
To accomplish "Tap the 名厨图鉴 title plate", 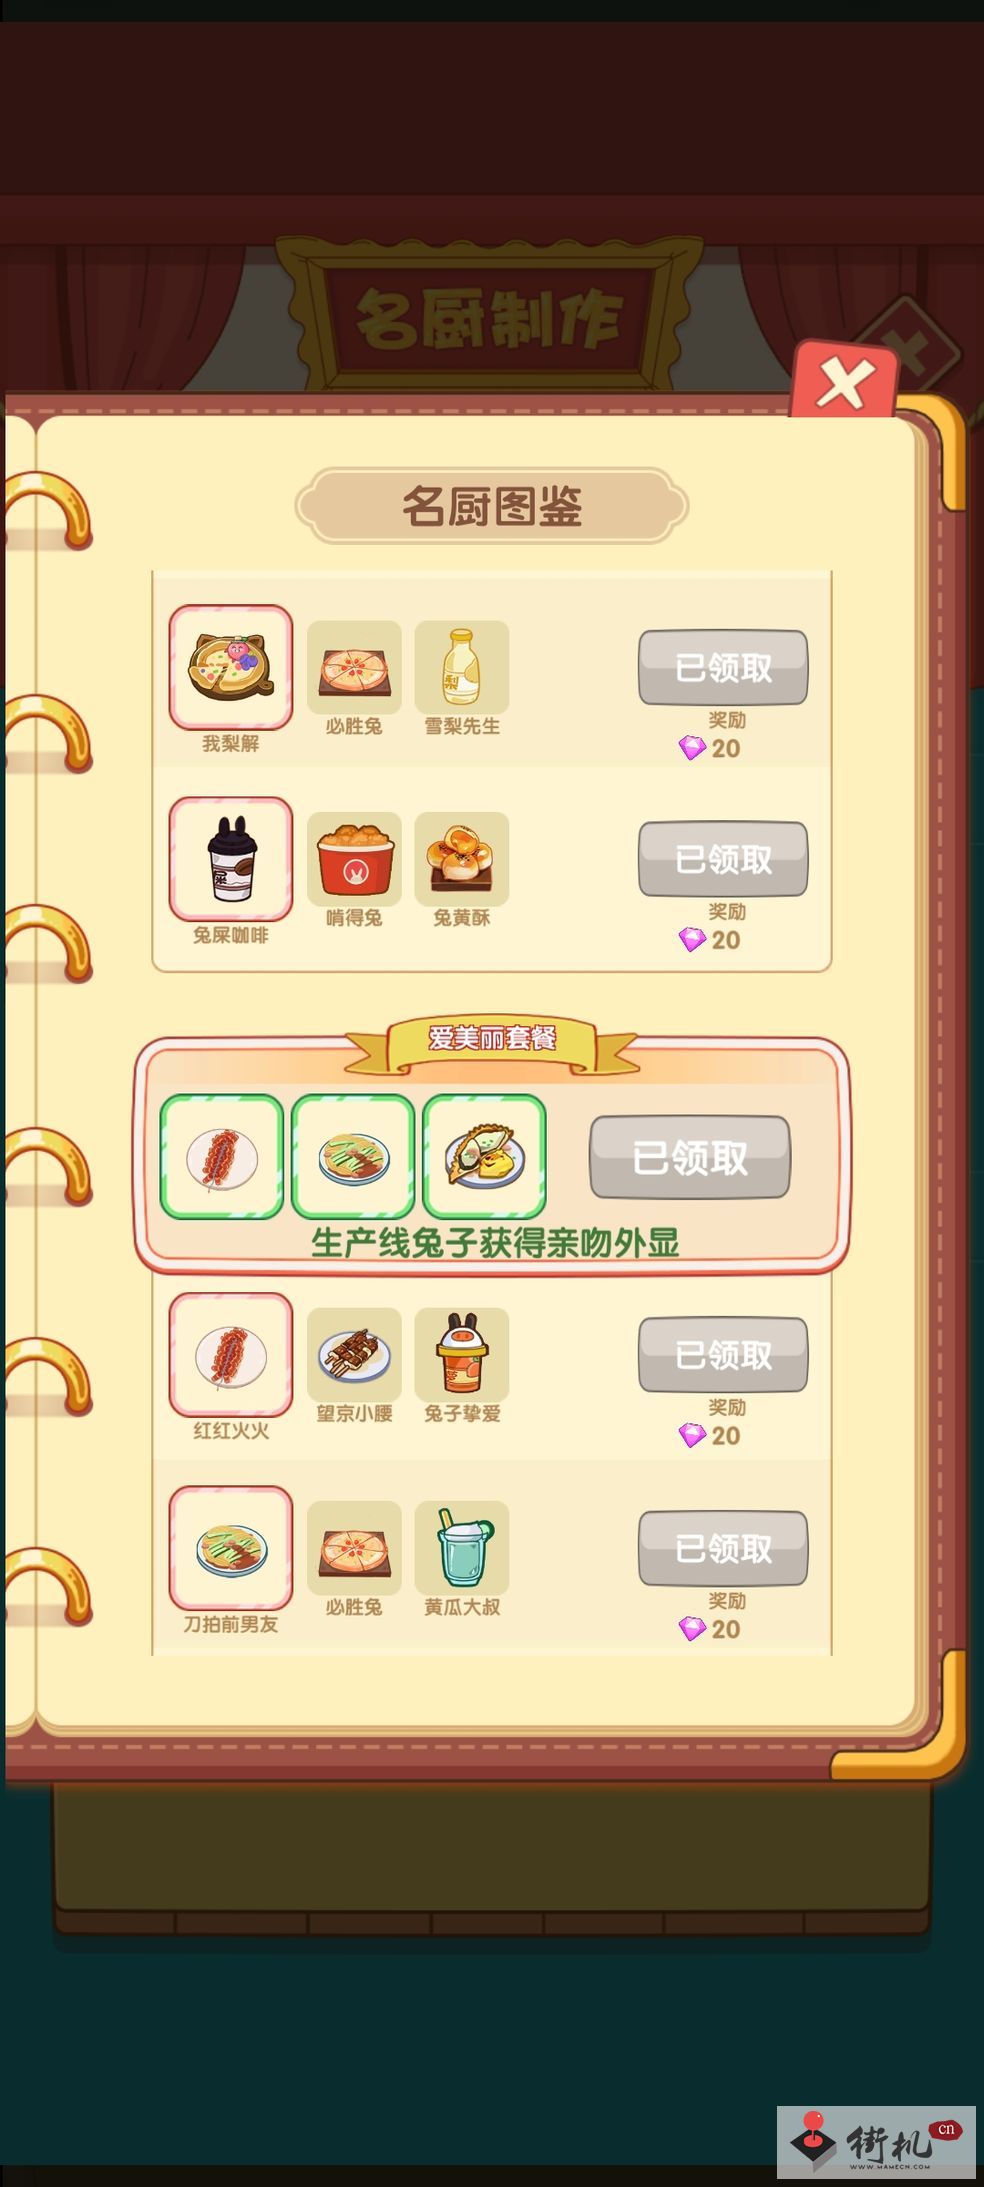I will coord(491,506).
